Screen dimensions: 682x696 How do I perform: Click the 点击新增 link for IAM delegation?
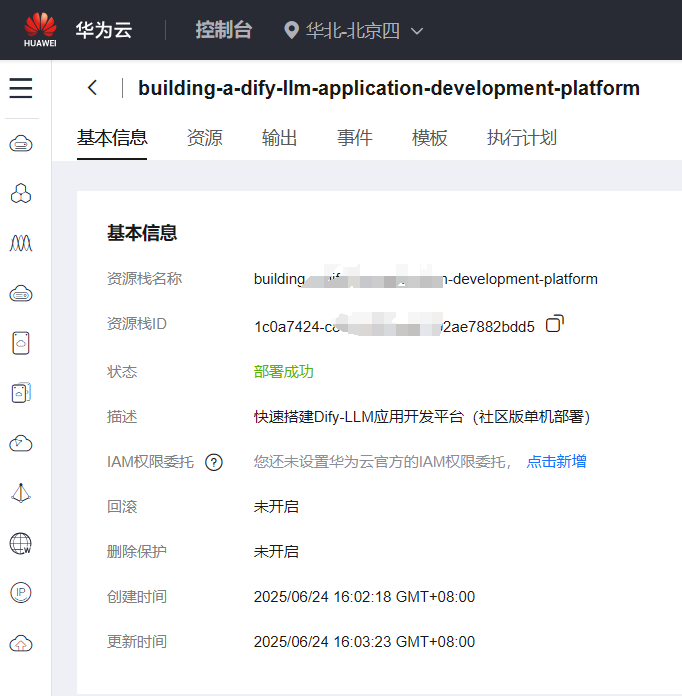[556, 462]
